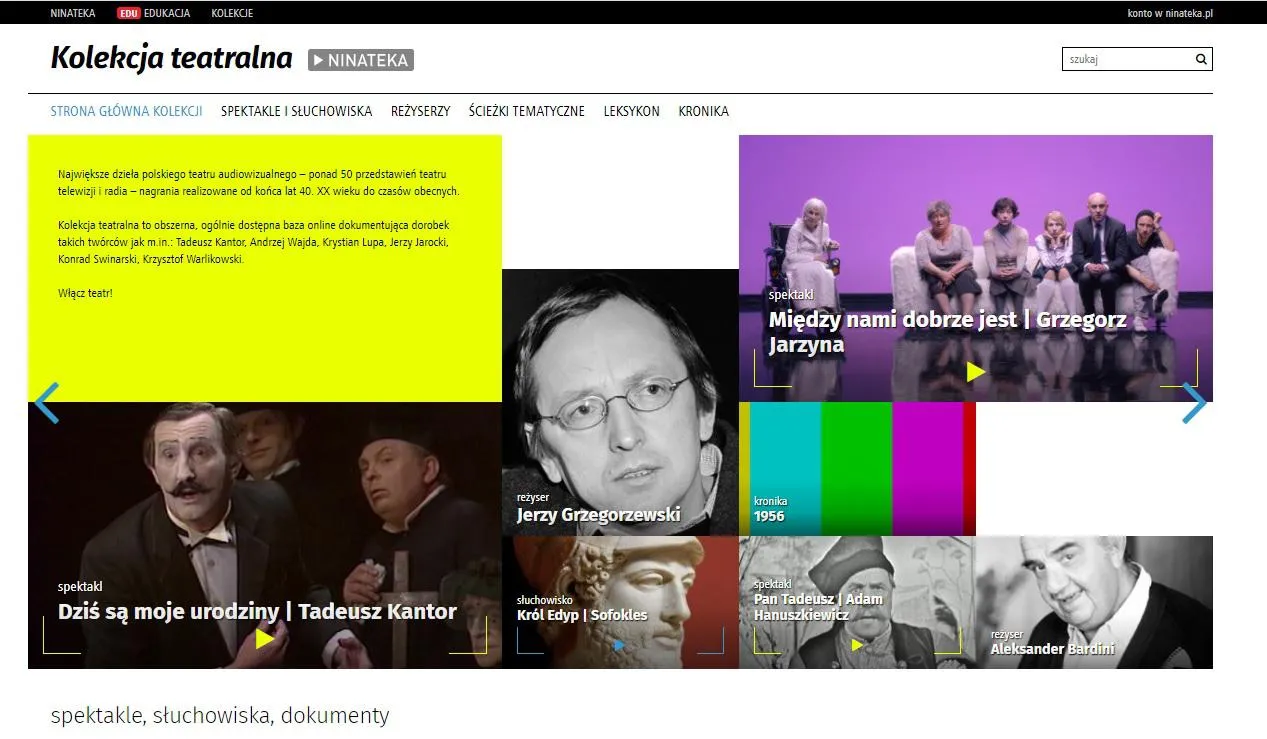Play Król Edyp słuchowisko audio
This screenshot has width=1267, height=739.
click(x=620, y=646)
